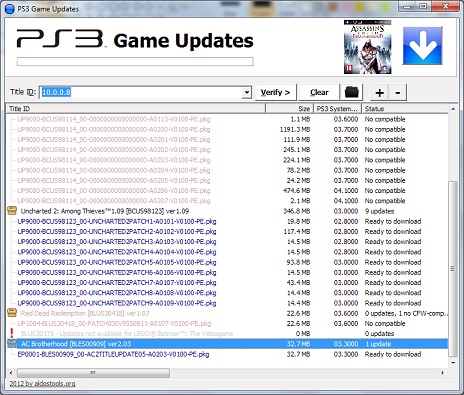Click the horizontal scrollbar thumb

pyautogui.click(x=93, y=373)
